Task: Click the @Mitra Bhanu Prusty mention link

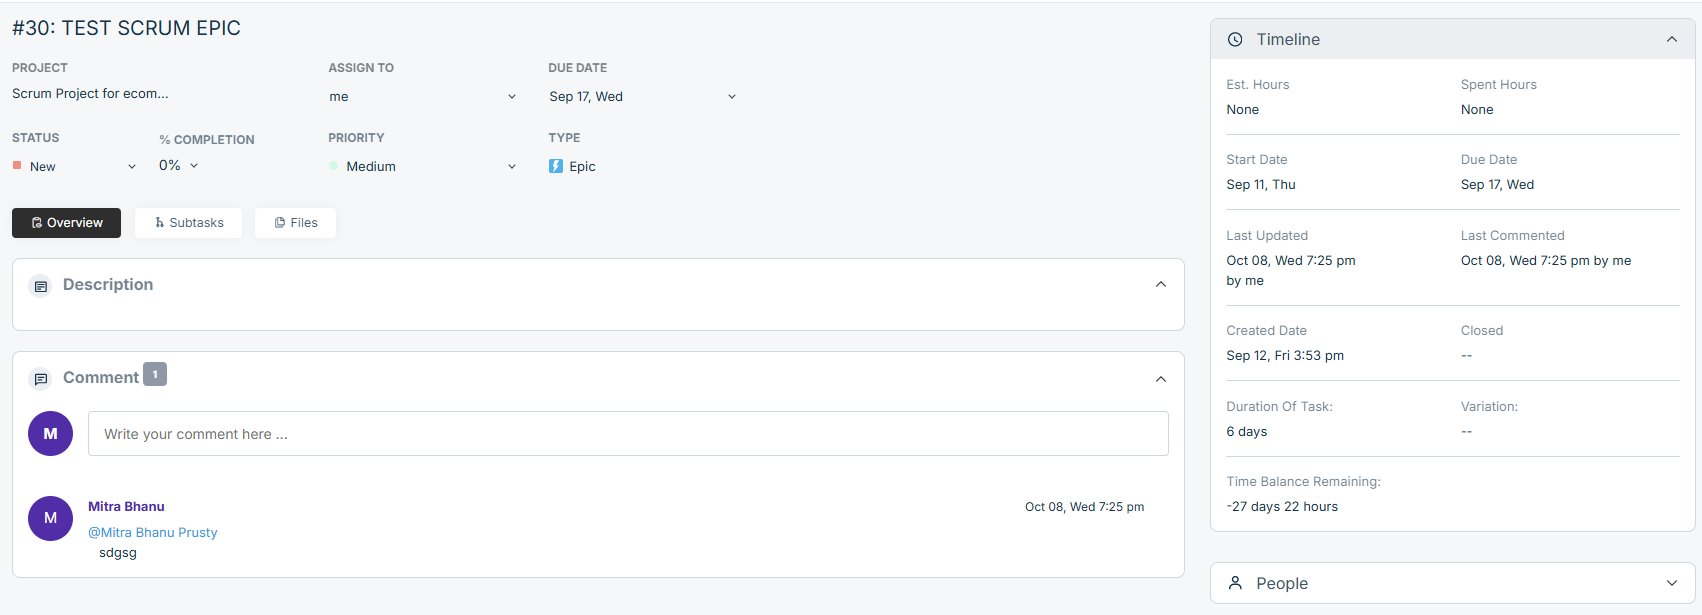Action: tap(153, 533)
